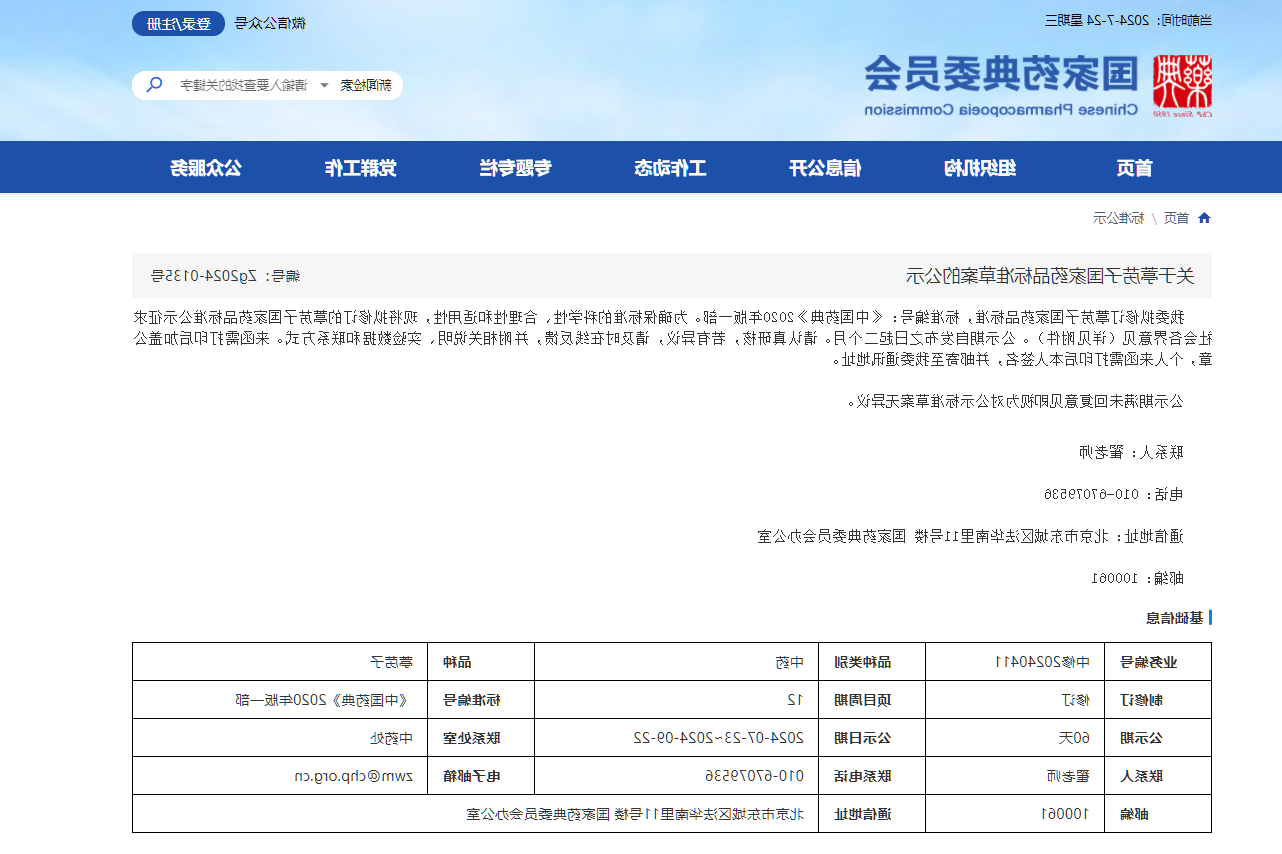Select 信息公开 in the navigation bar
The width and height of the screenshot is (1282, 854).
click(x=825, y=168)
